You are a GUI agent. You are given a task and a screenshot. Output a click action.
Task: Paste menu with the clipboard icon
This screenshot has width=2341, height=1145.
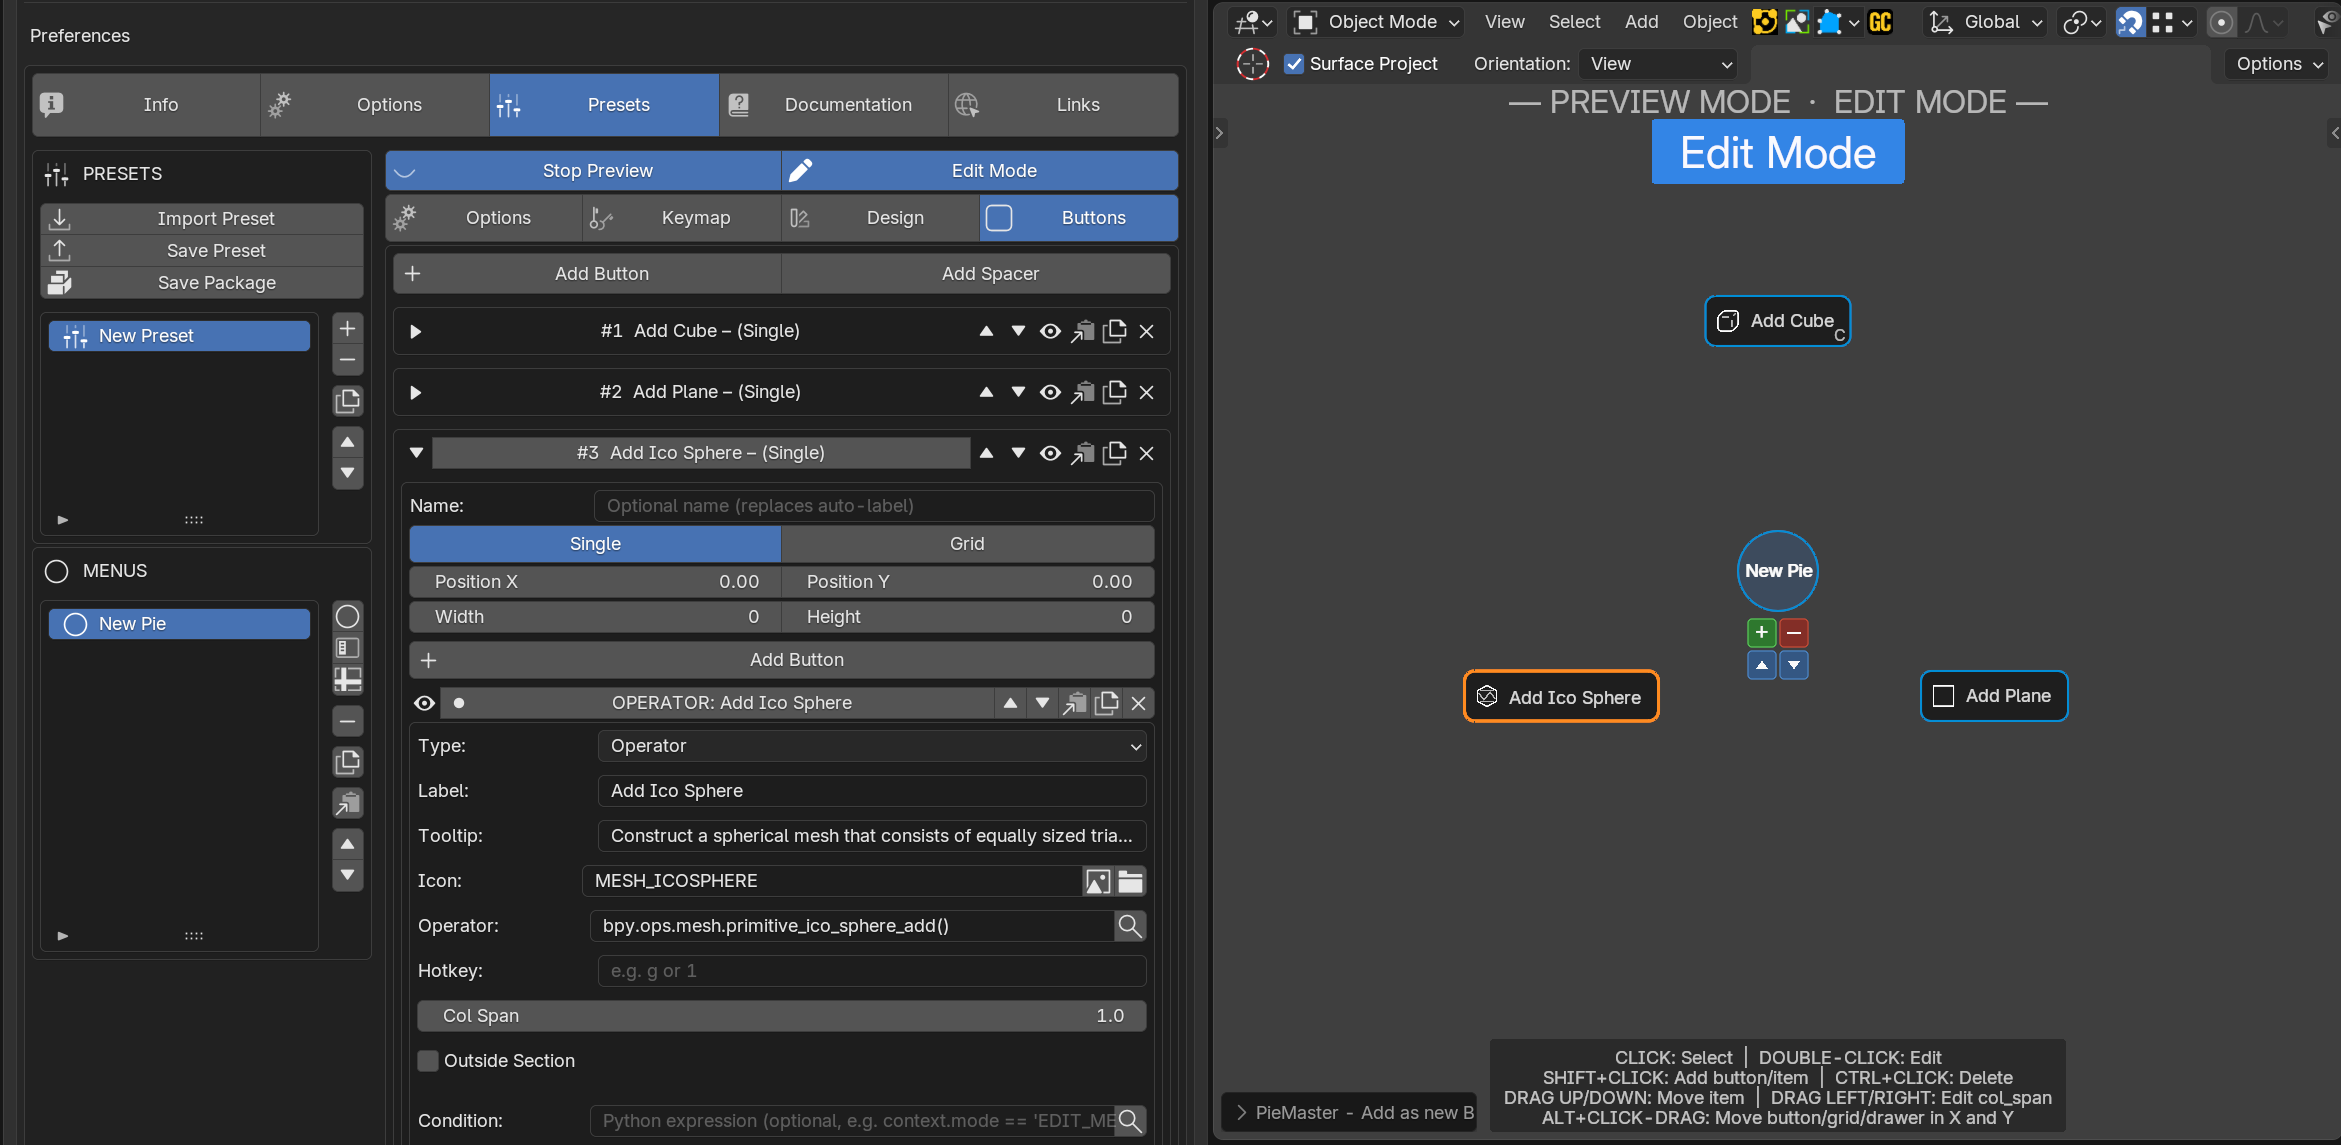[347, 803]
